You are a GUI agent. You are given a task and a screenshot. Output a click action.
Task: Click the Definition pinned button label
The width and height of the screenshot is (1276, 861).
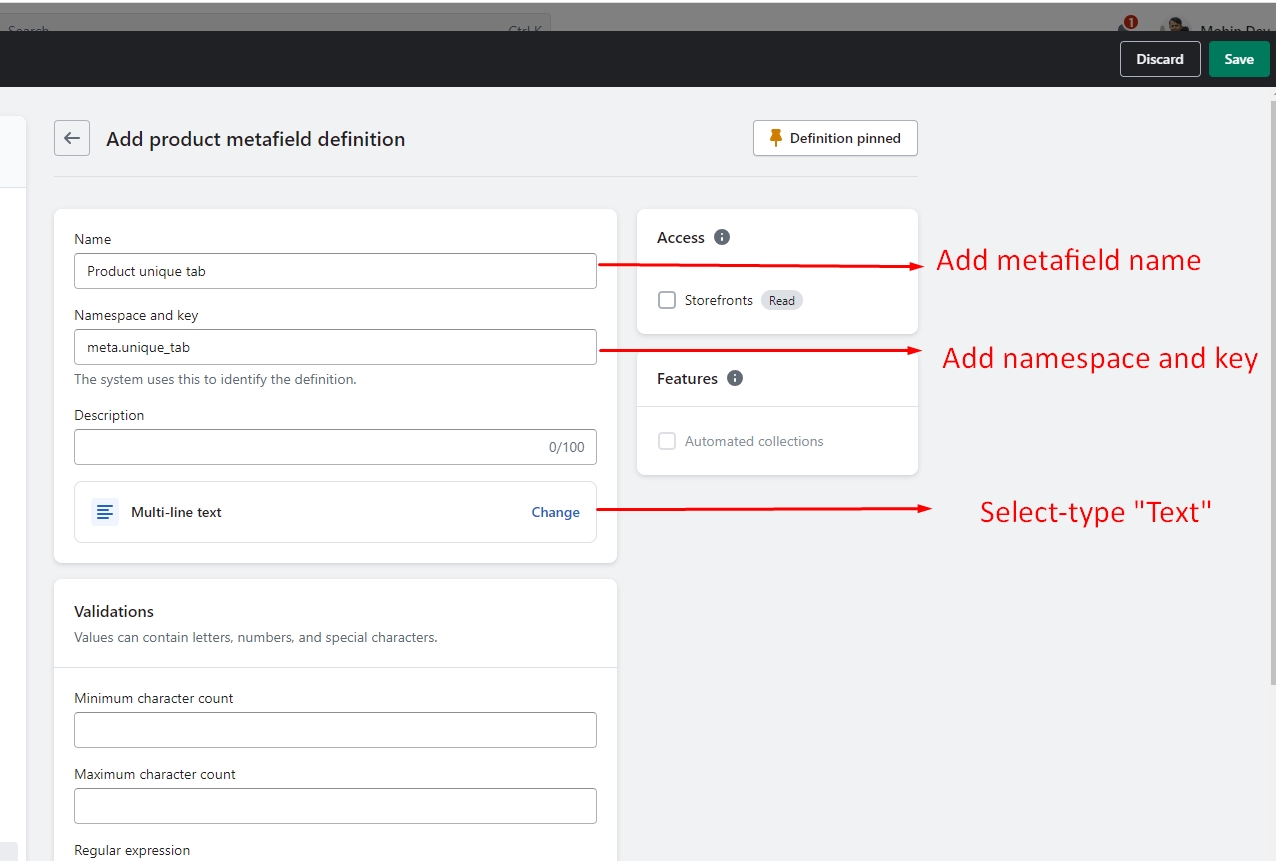click(845, 139)
